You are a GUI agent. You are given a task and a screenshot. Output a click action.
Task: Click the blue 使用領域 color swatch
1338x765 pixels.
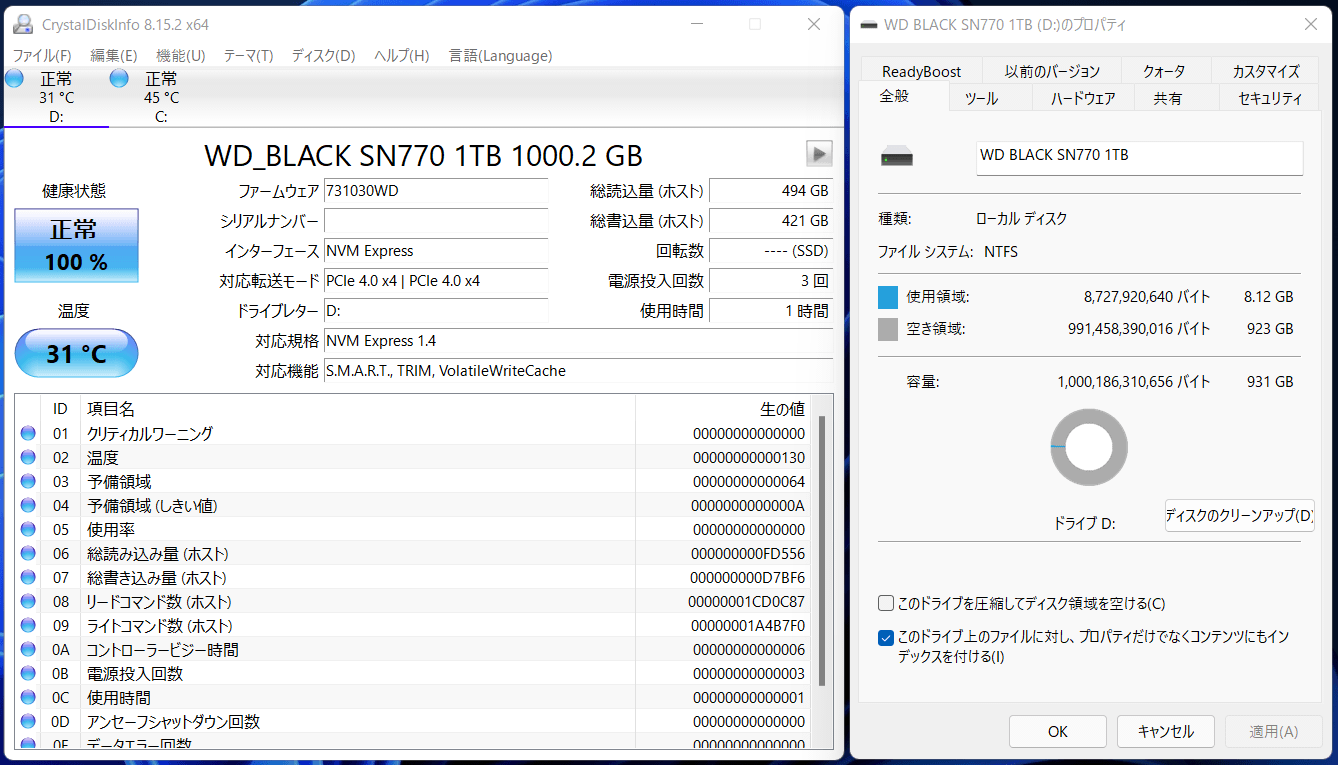tap(888, 297)
